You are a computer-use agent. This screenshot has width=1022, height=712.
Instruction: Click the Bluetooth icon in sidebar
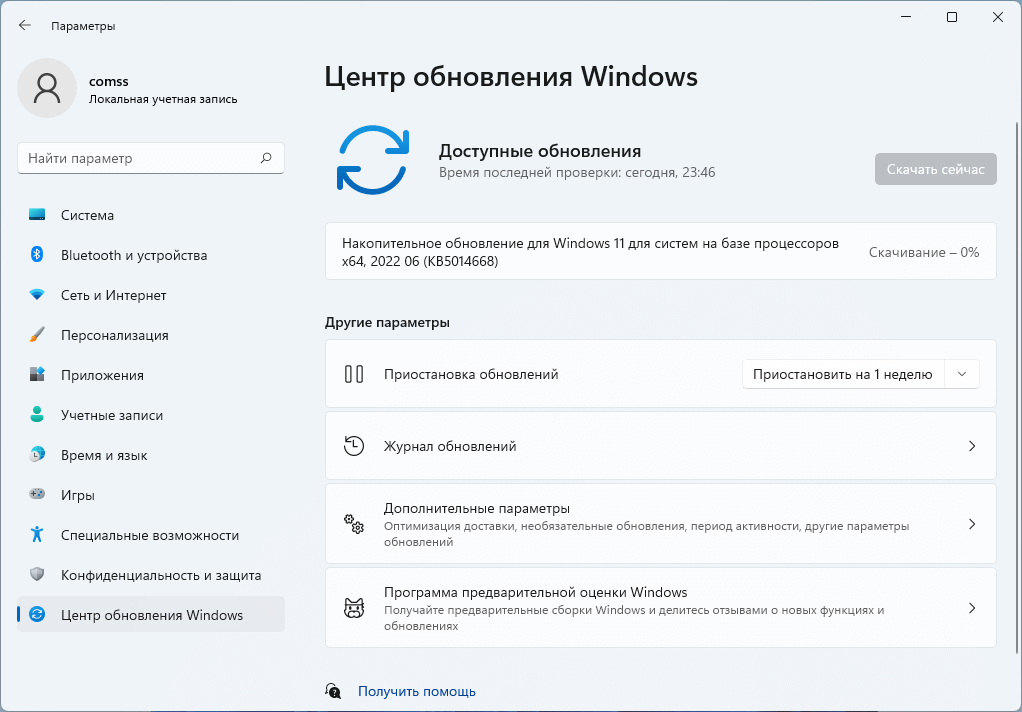(37, 255)
